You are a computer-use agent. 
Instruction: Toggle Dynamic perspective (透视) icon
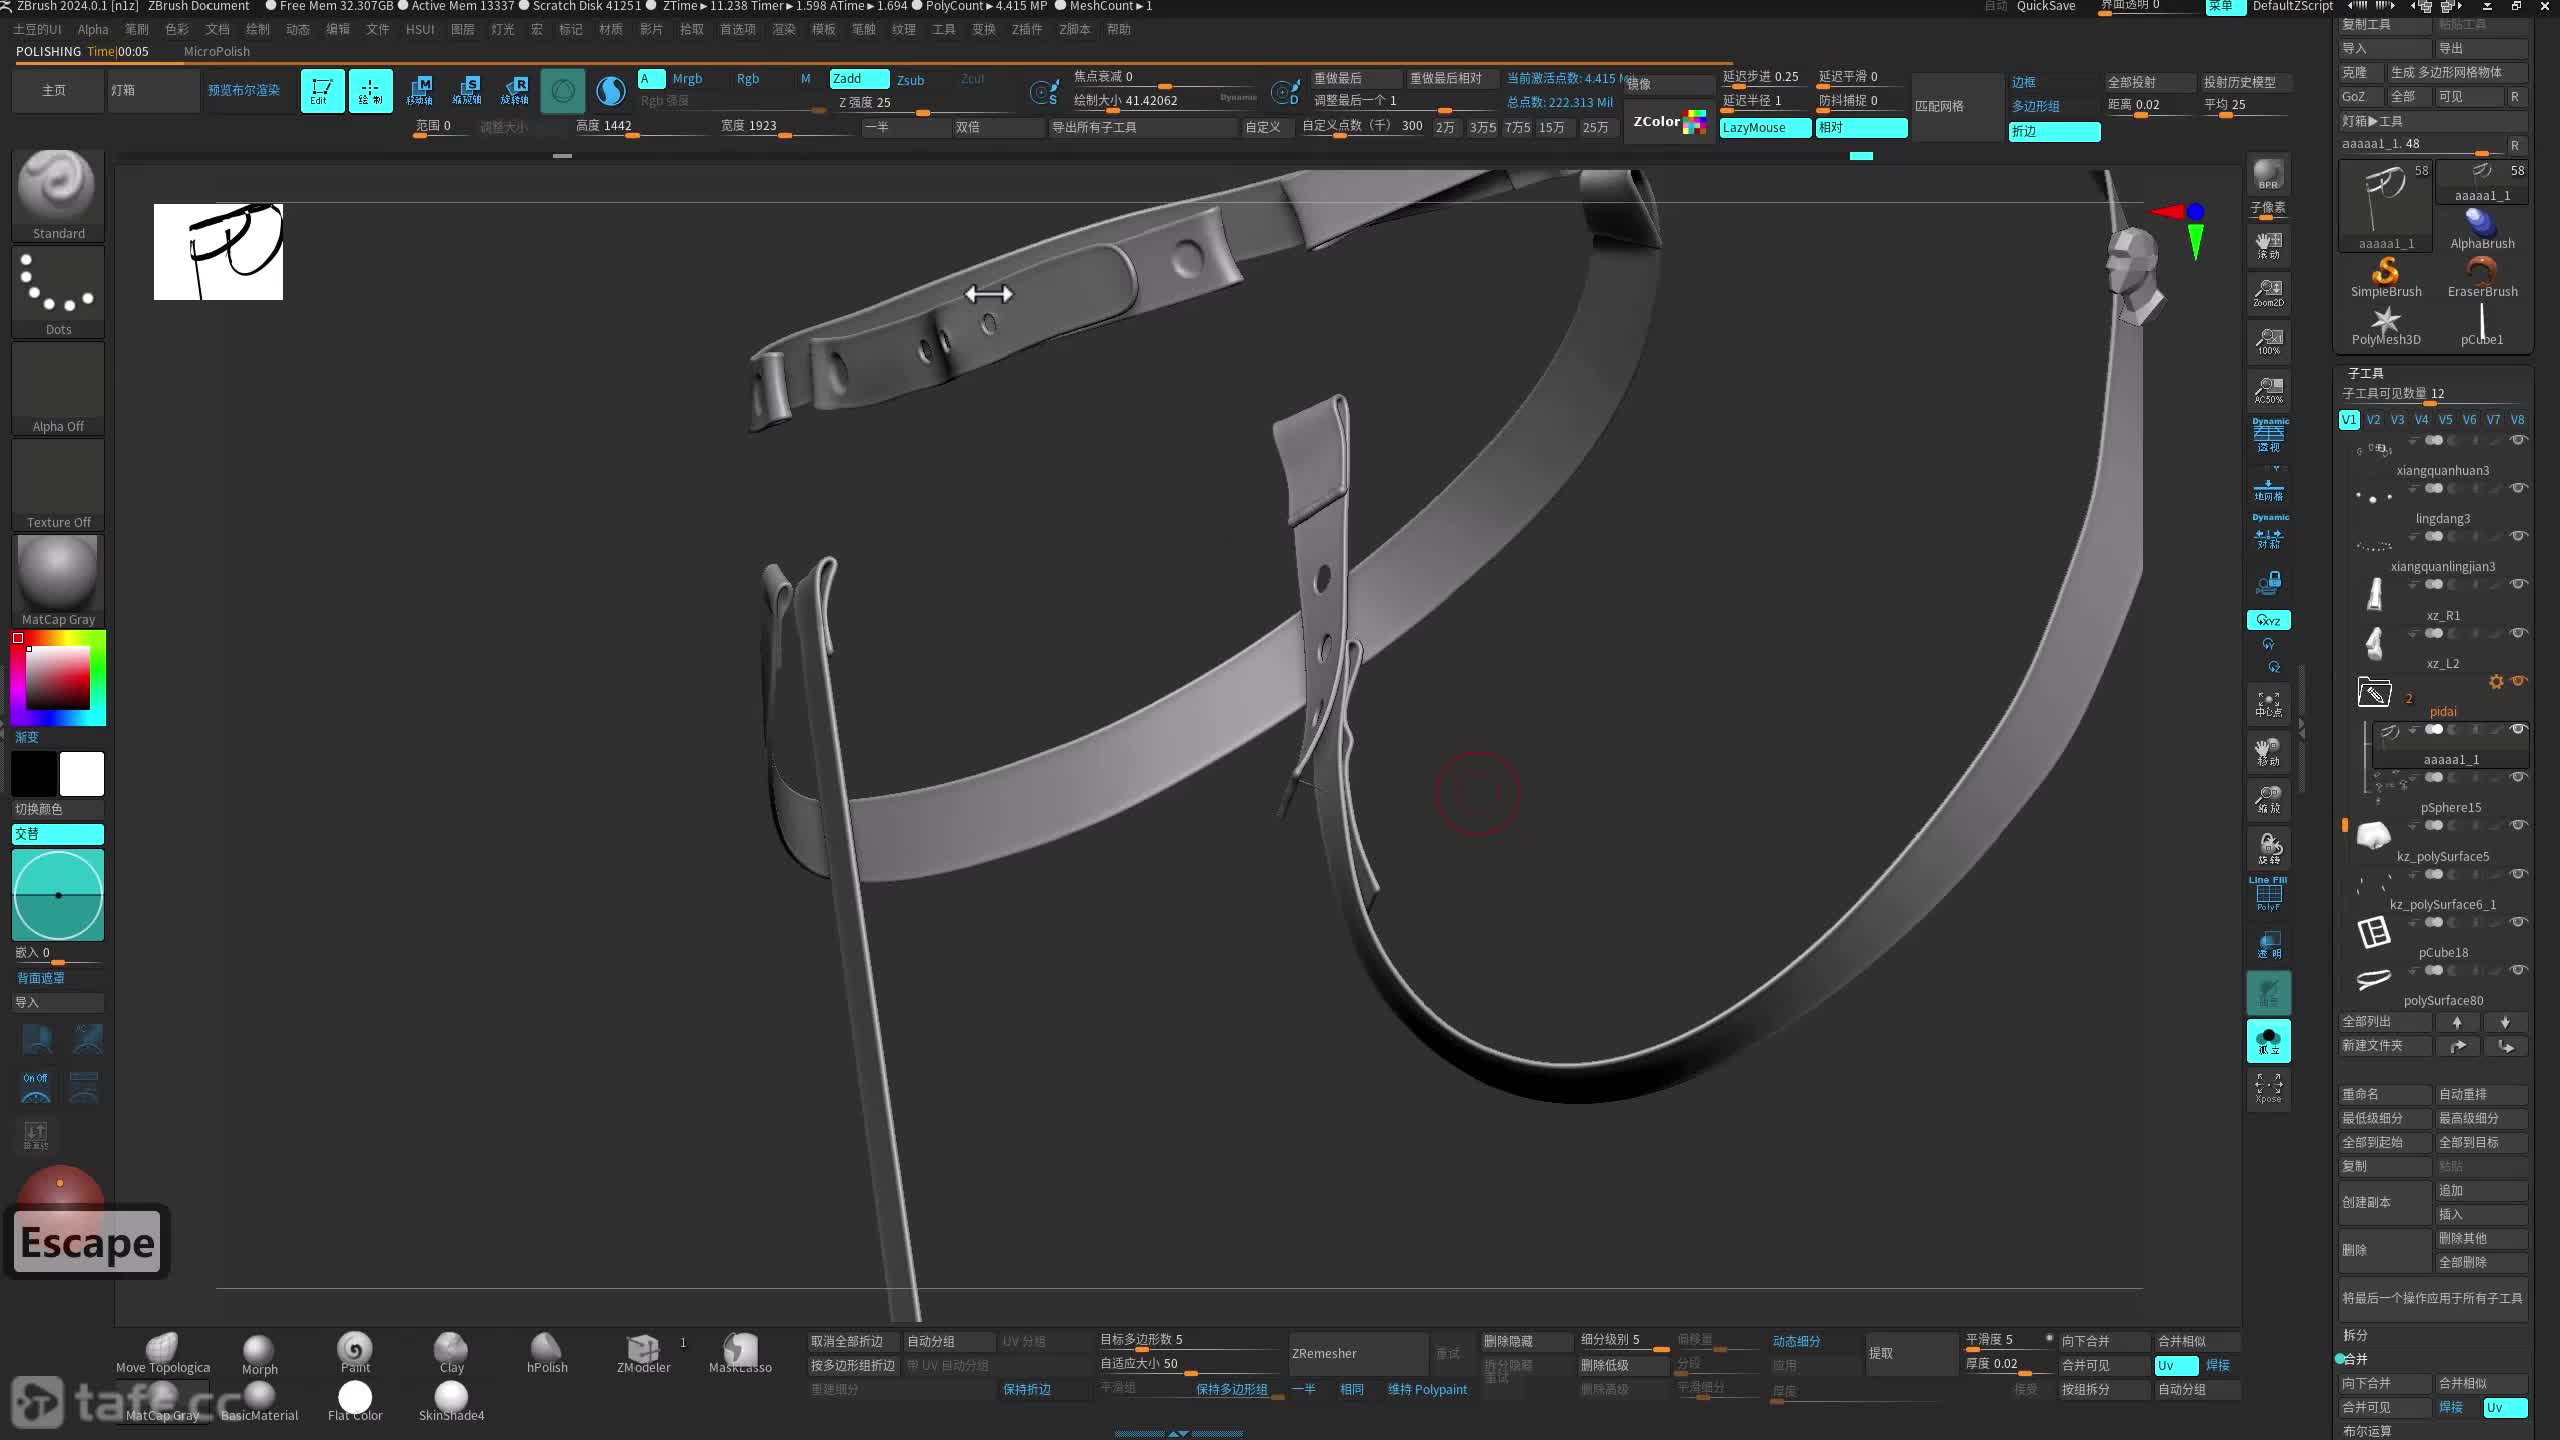pyautogui.click(x=2269, y=435)
